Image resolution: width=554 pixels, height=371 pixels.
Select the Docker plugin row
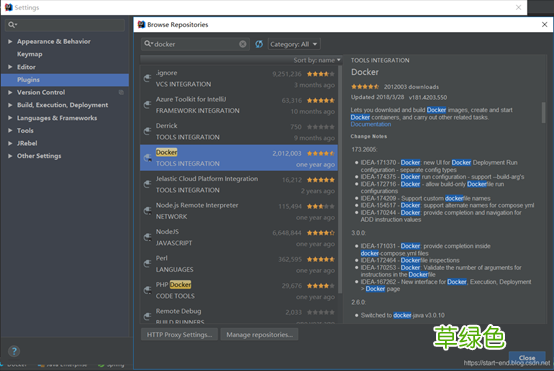239,158
